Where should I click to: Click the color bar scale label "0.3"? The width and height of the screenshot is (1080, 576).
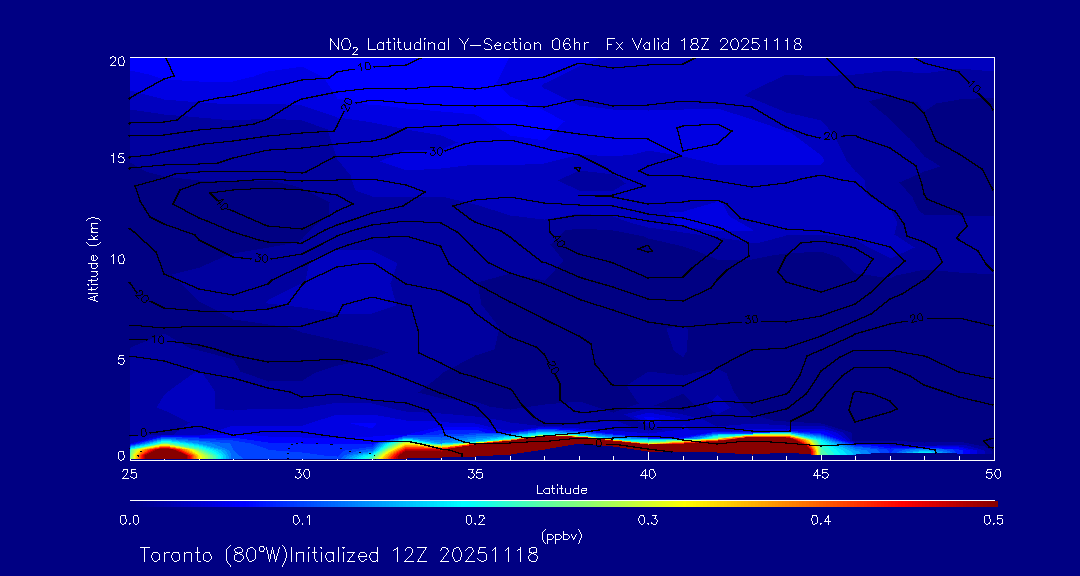point(647,521)
